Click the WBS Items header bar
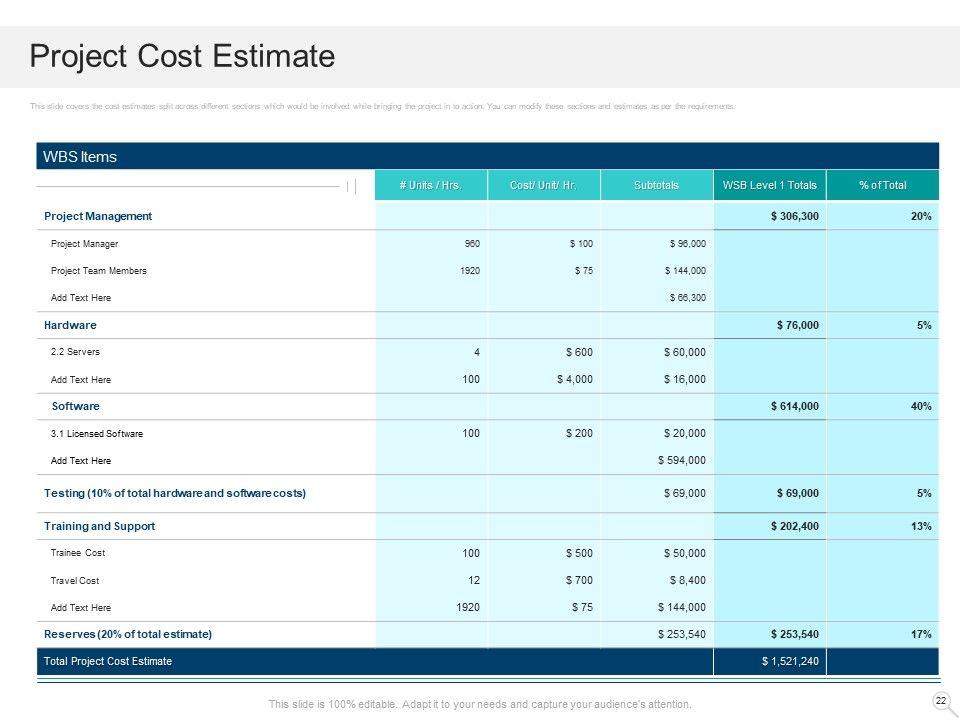The height and width of the screenshot is (720, 960). (487, 157)
